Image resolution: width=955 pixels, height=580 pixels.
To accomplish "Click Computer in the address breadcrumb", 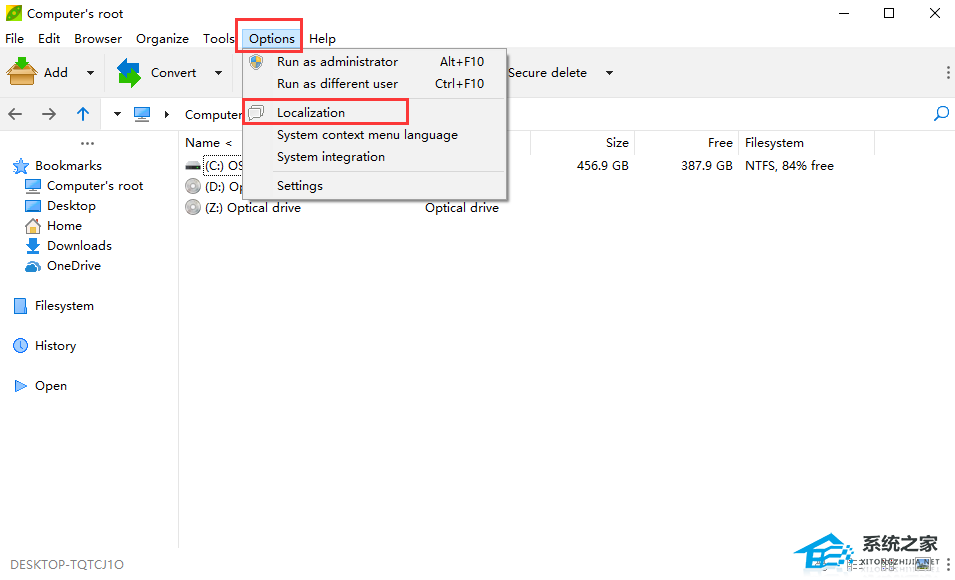I will pos(213,115).
